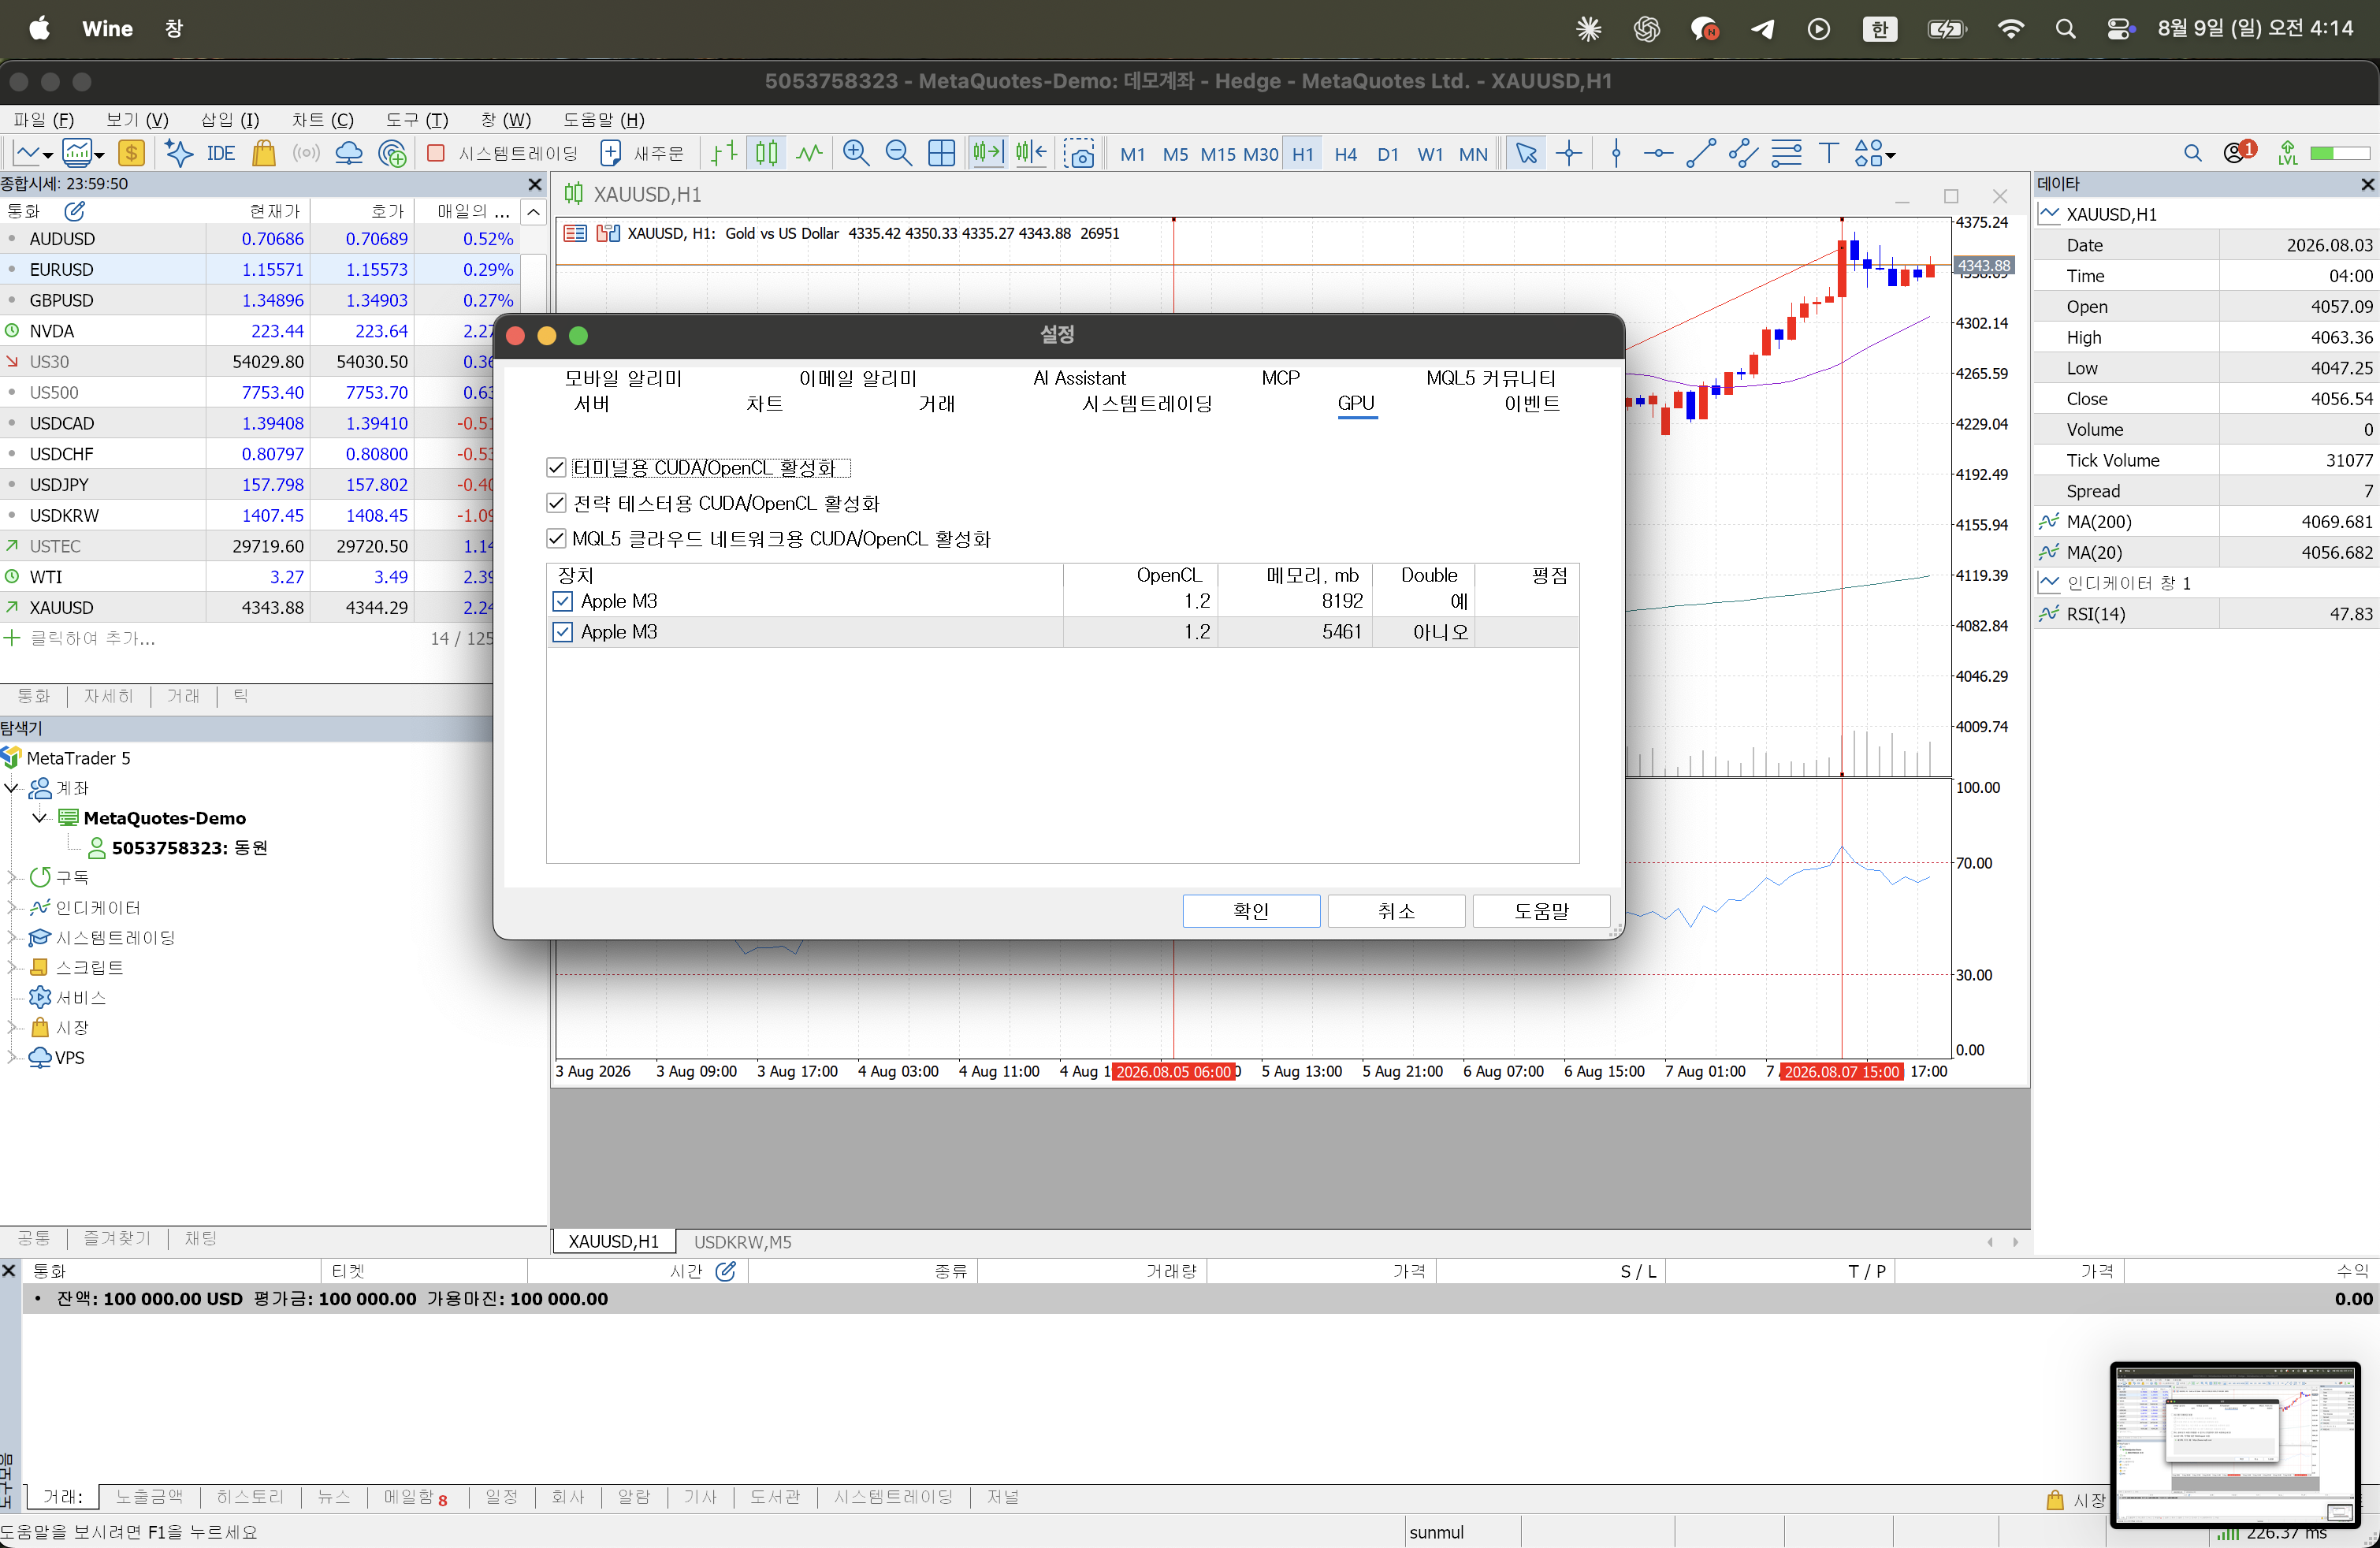Click the MQL5 cloud network plus icon
Screen dimensions: 2380x1548
(x=393, y=153)
